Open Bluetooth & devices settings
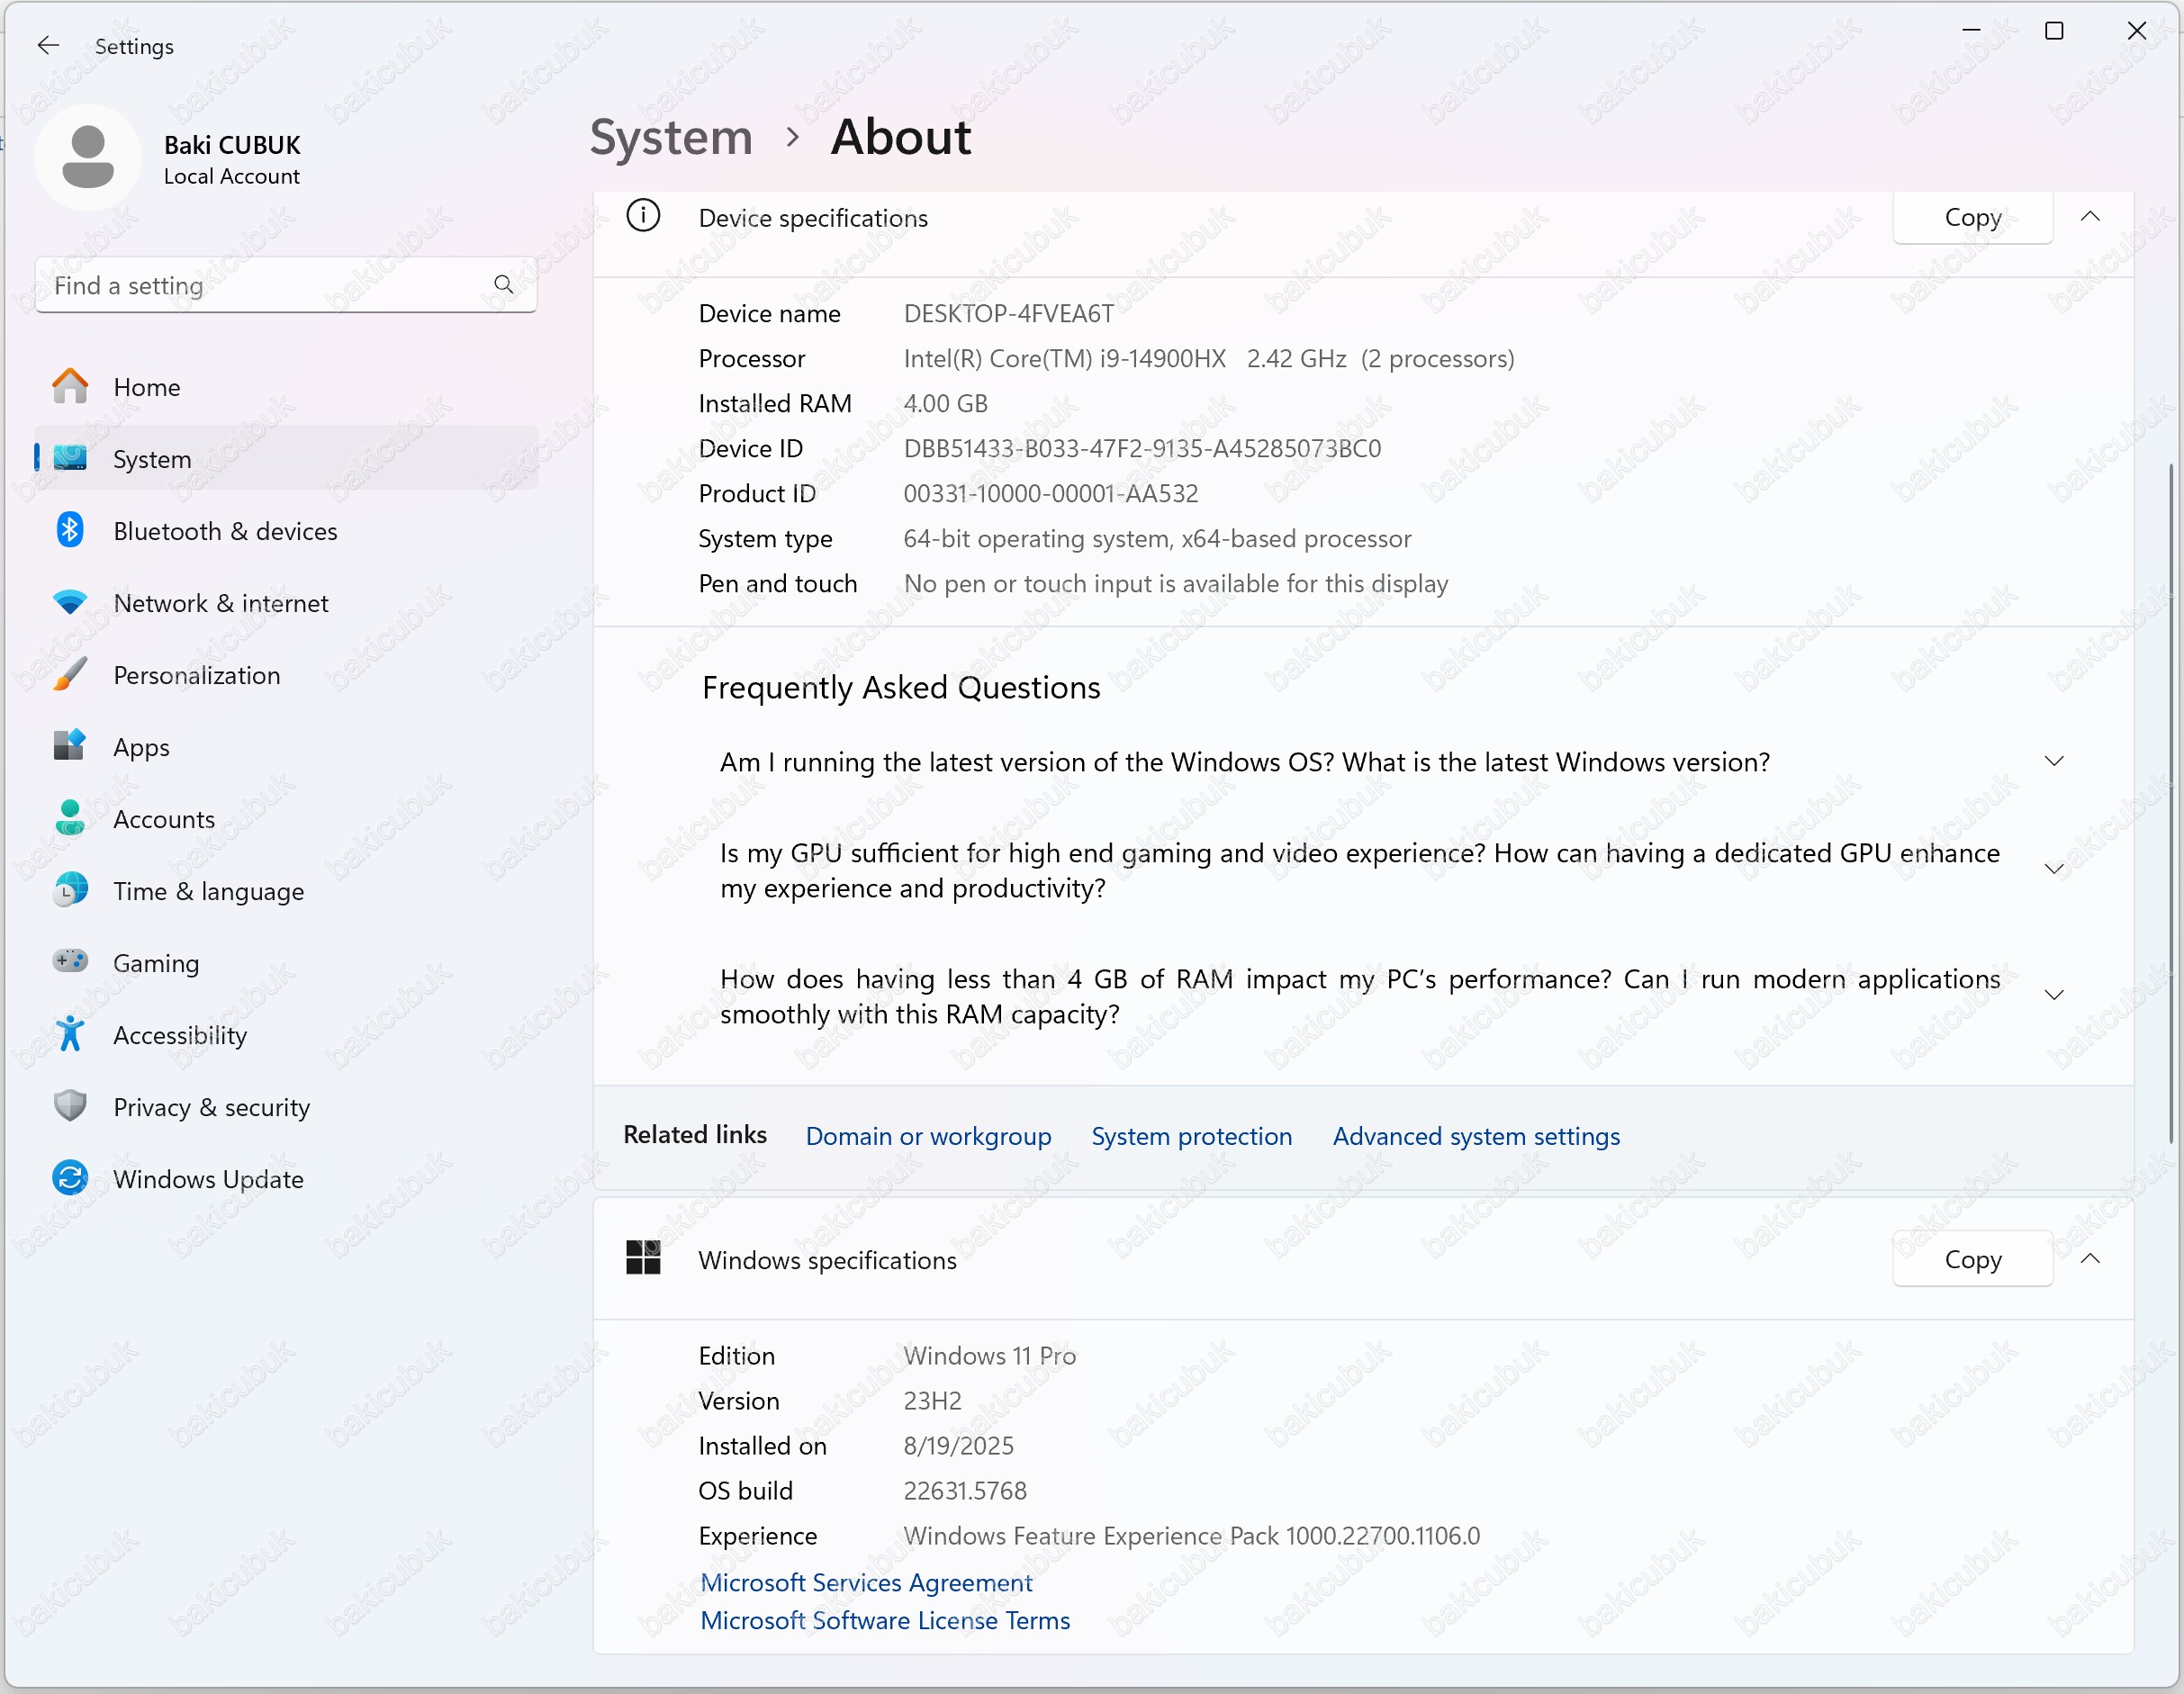 [286, 531]
